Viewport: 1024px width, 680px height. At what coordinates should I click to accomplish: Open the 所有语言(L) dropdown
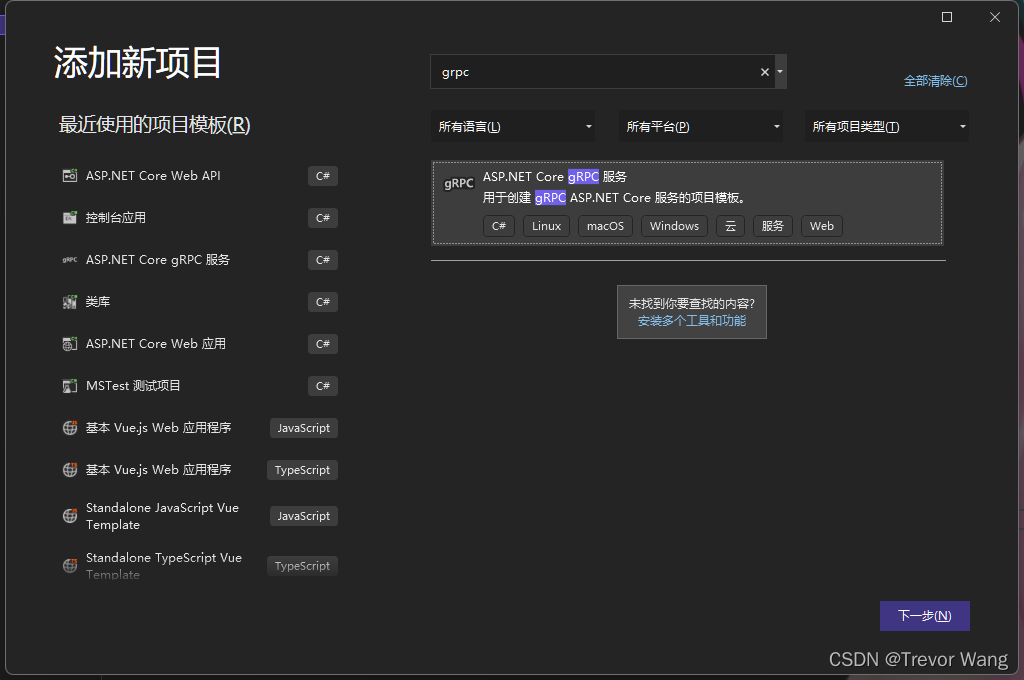(x=513, y=126)
